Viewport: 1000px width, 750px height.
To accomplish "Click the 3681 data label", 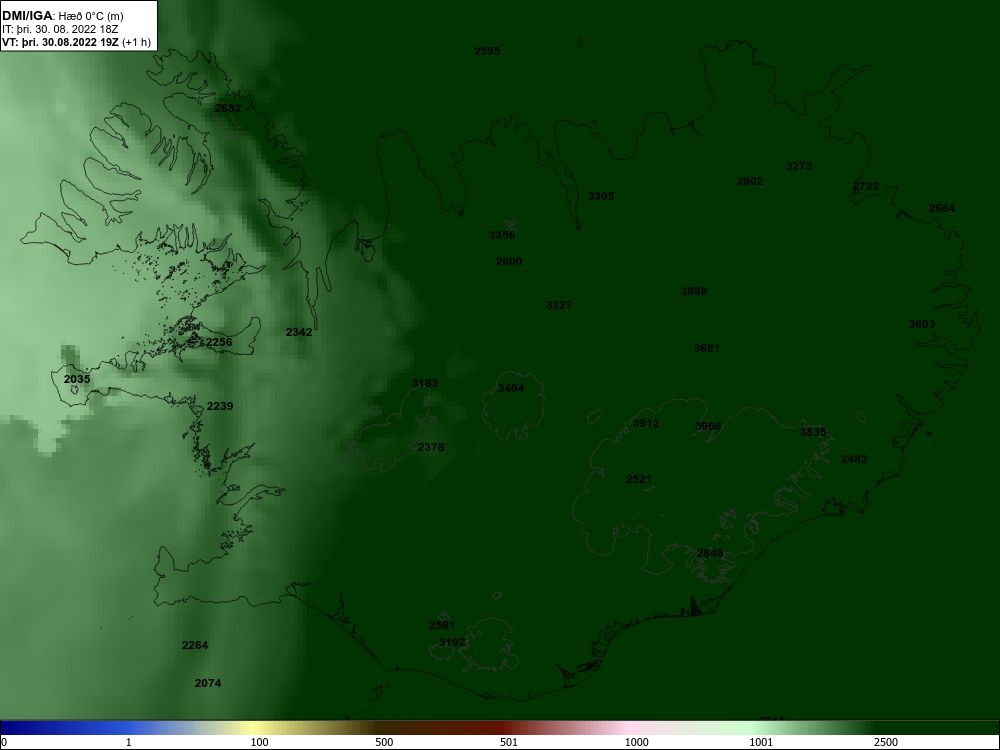I will pyautogui.click(x=707, y=348).
